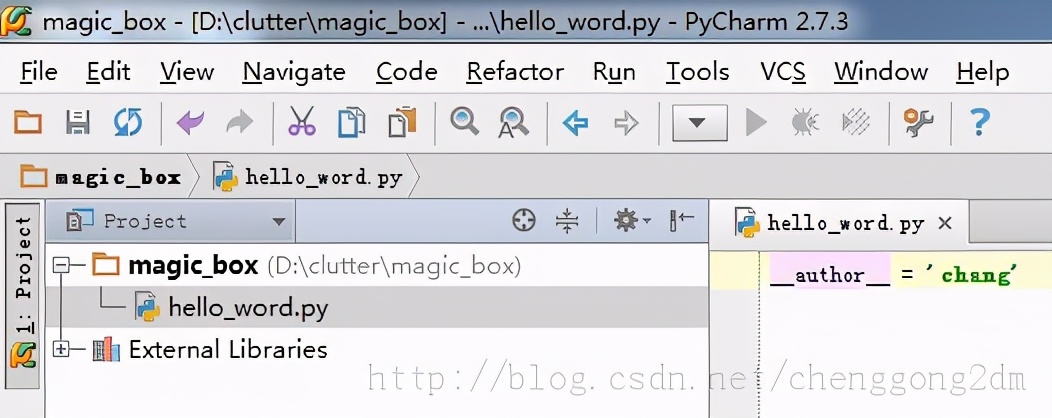Click the Collapse All icon in Project panel
1052x418 pixels.
(x=567, y=220)
